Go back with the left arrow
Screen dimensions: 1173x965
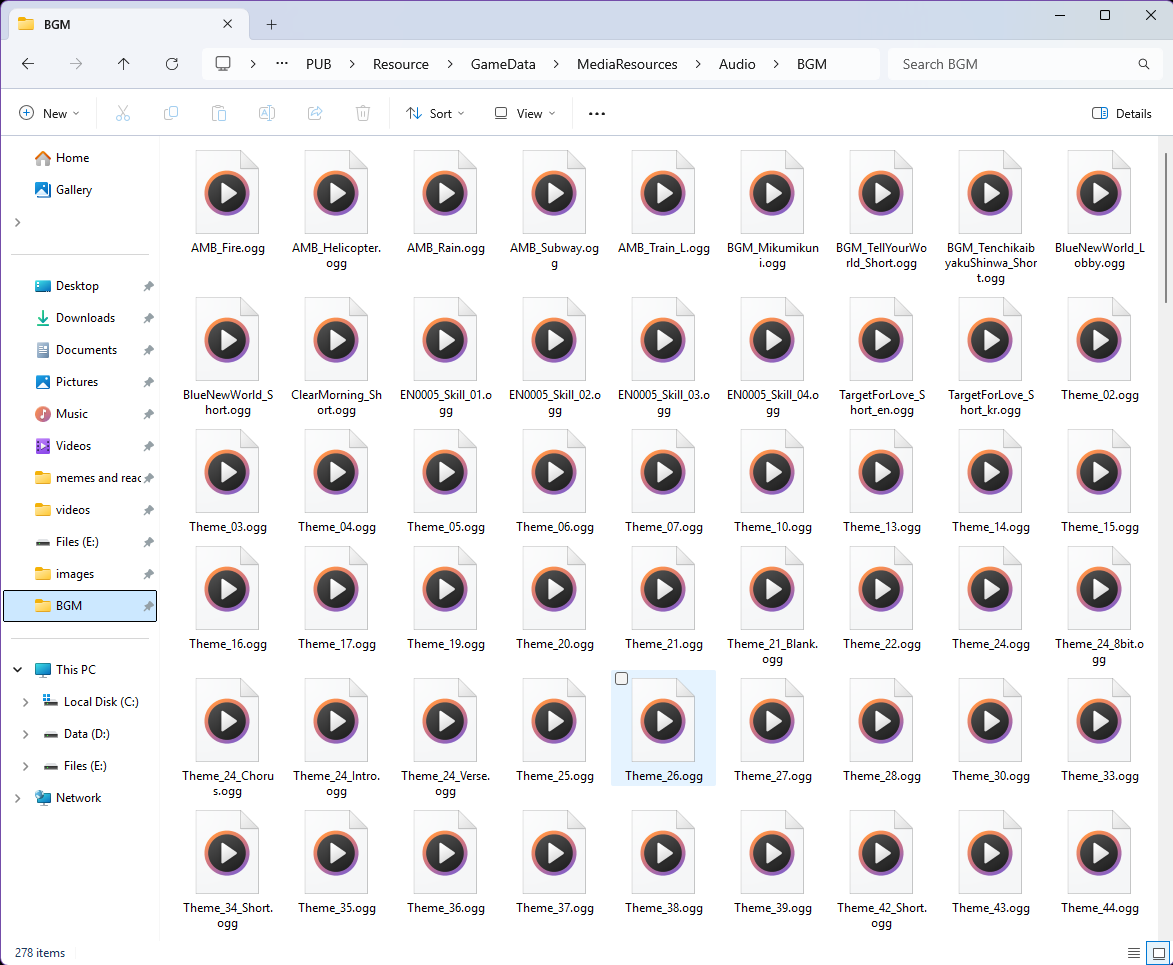click(28, 64)
